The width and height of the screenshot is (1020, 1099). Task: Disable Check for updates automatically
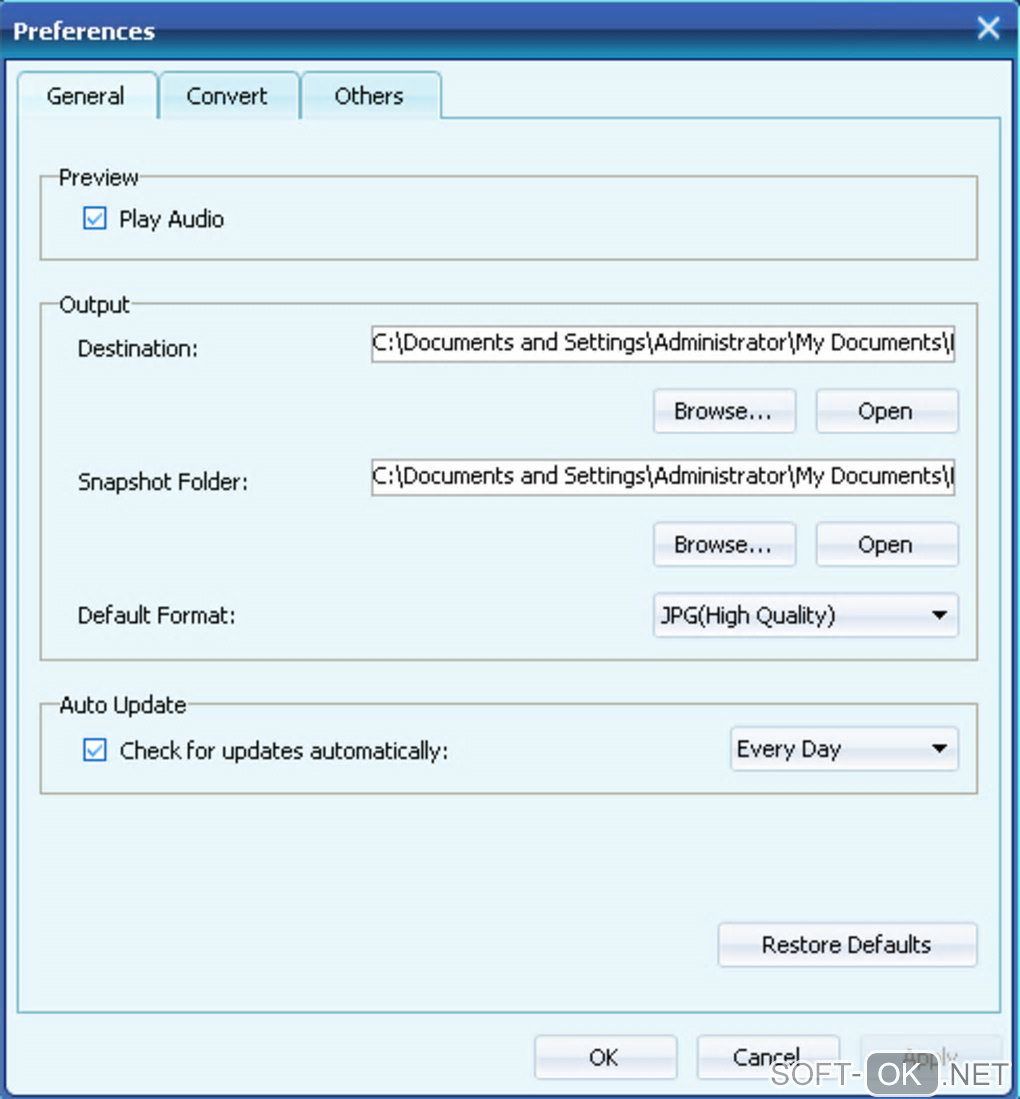tap(95, 750)
